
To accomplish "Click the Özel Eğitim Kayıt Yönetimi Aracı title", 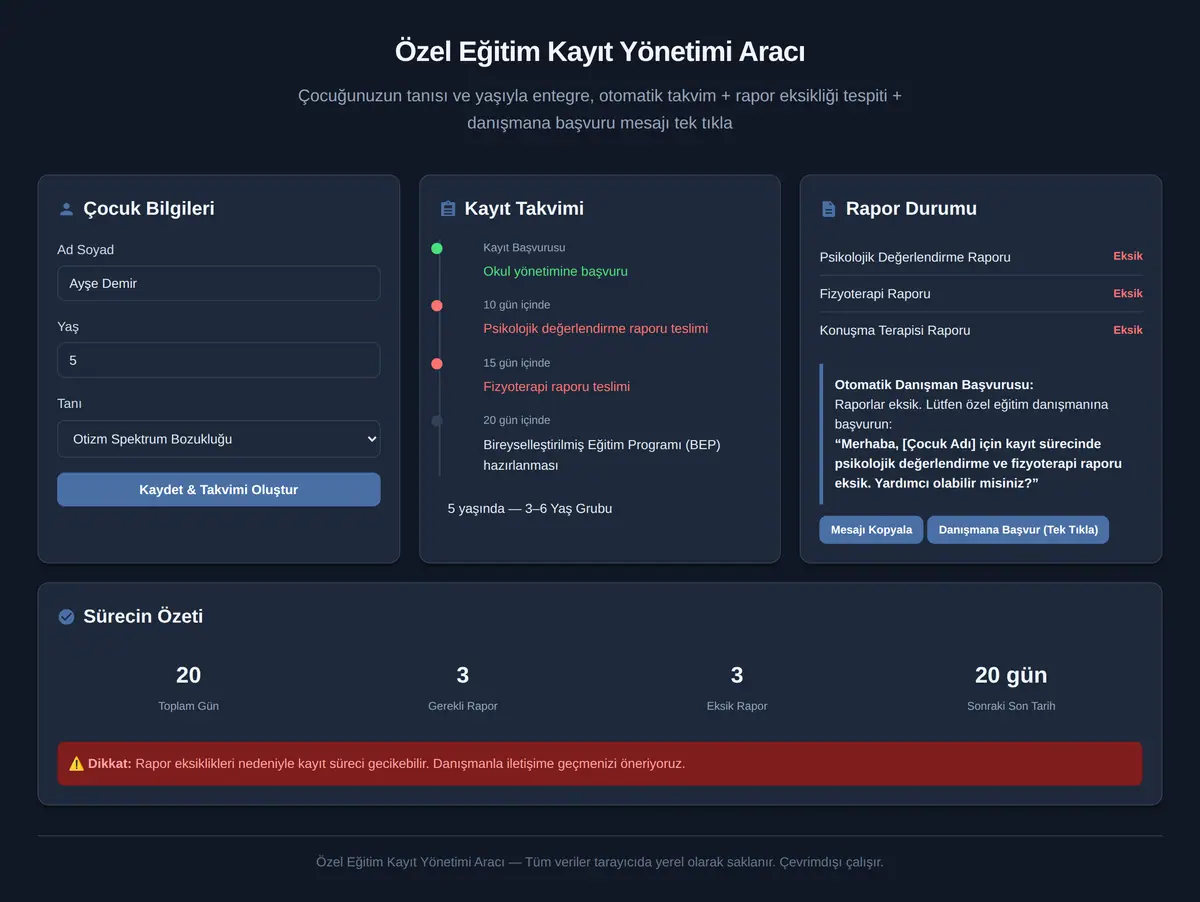I will (x=600, y=51).
